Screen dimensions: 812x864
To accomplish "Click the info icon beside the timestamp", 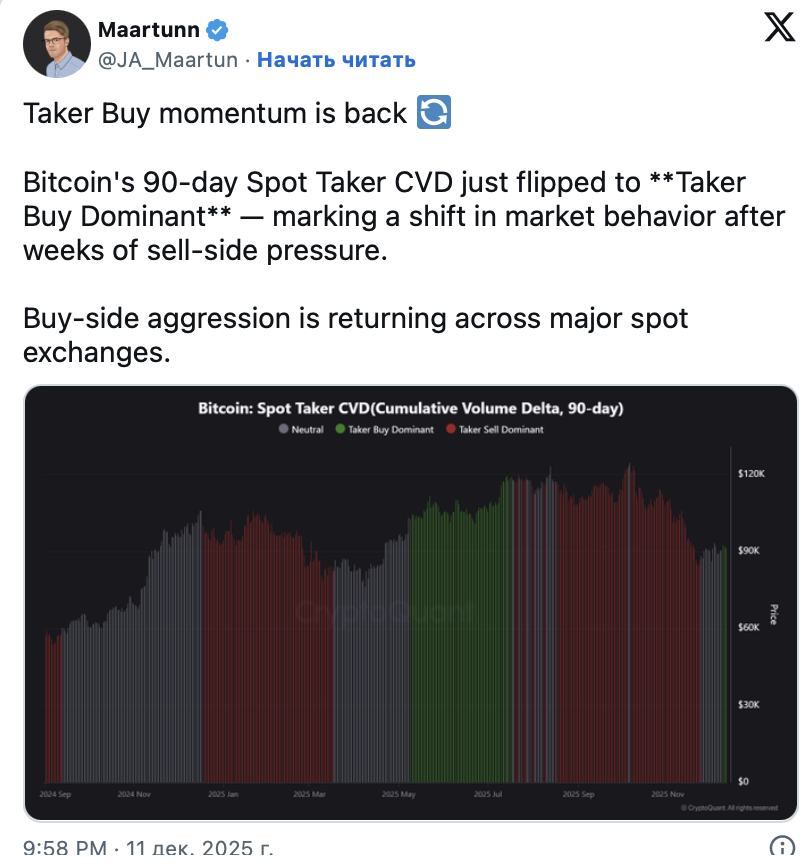I will [x=781, y=849].
